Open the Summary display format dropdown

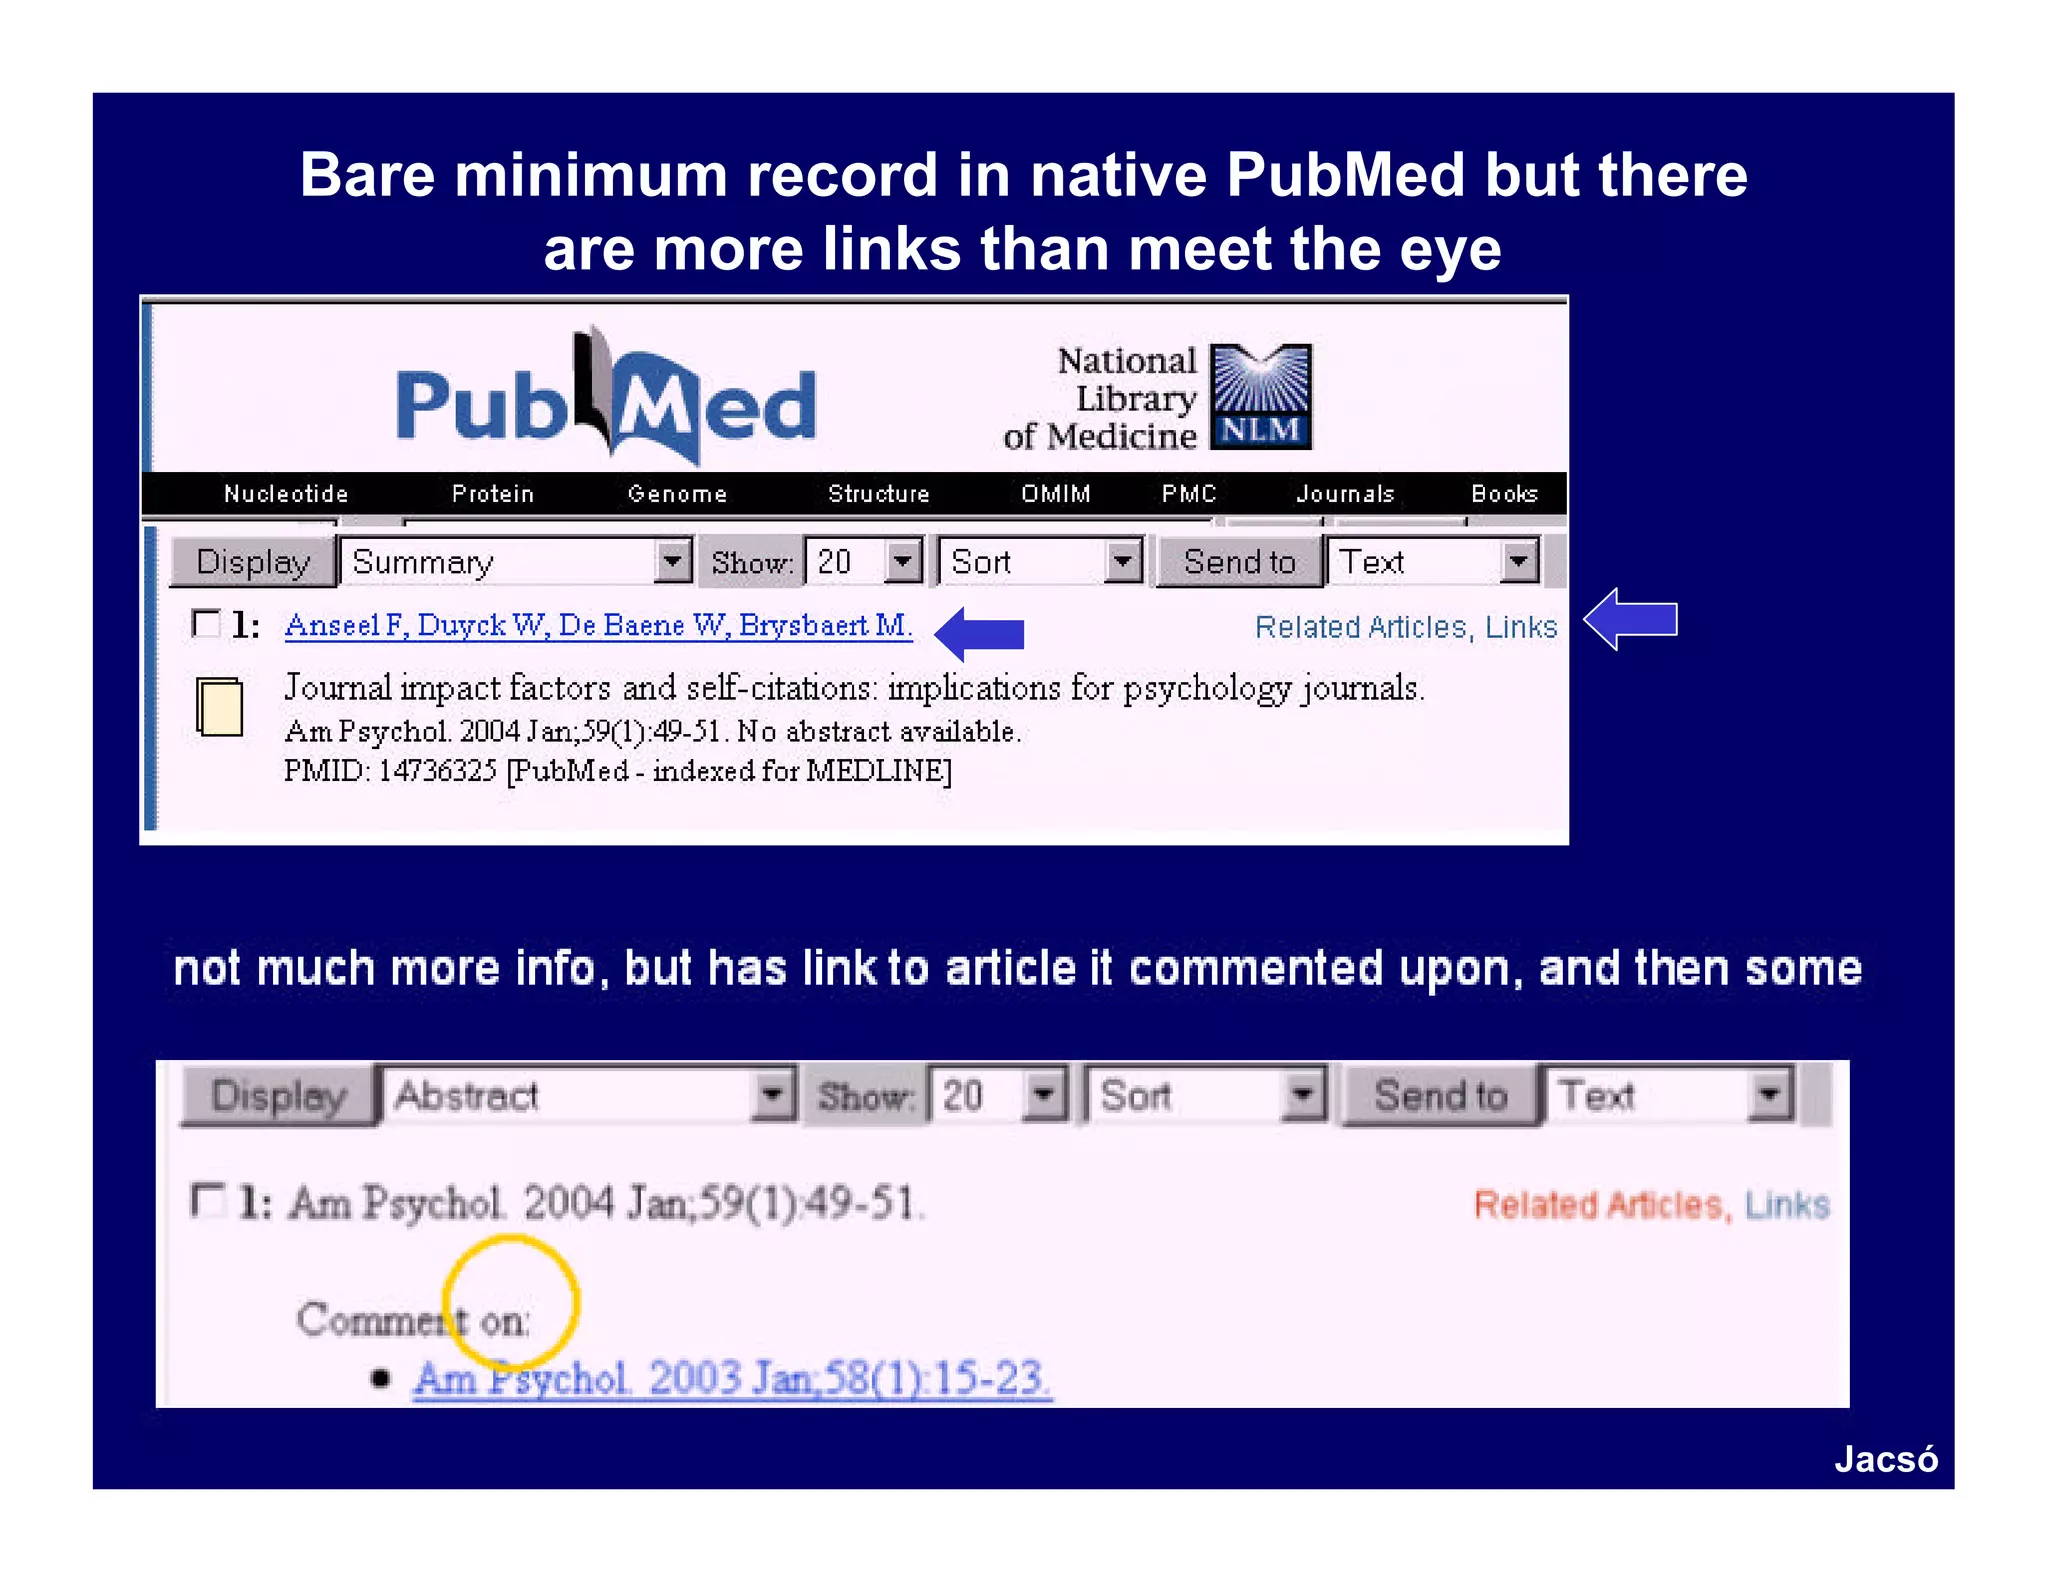click(x=516, y=561)
